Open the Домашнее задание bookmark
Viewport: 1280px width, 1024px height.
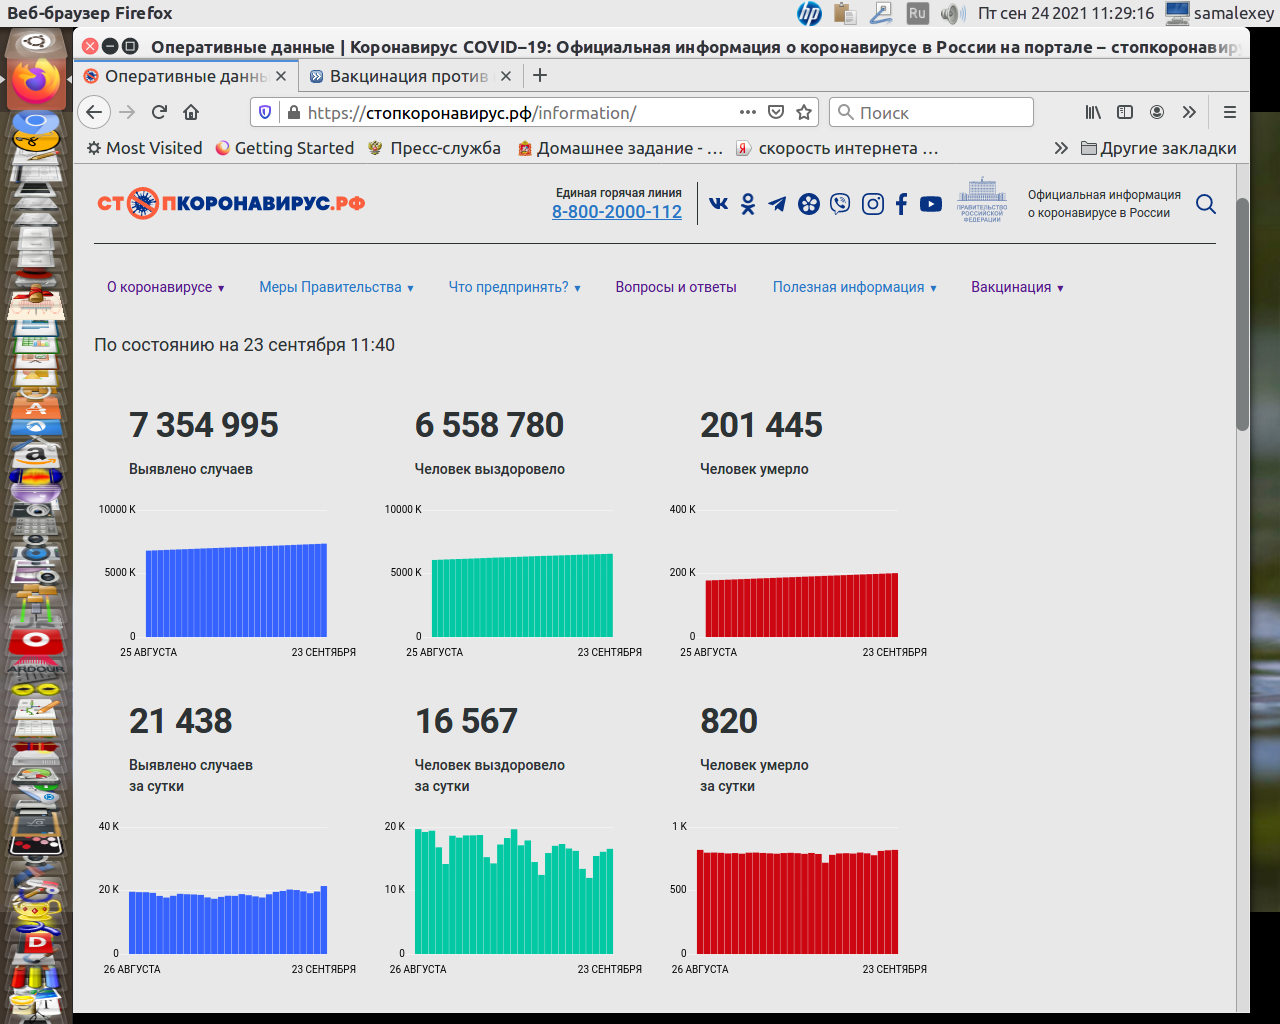[620, 148]
